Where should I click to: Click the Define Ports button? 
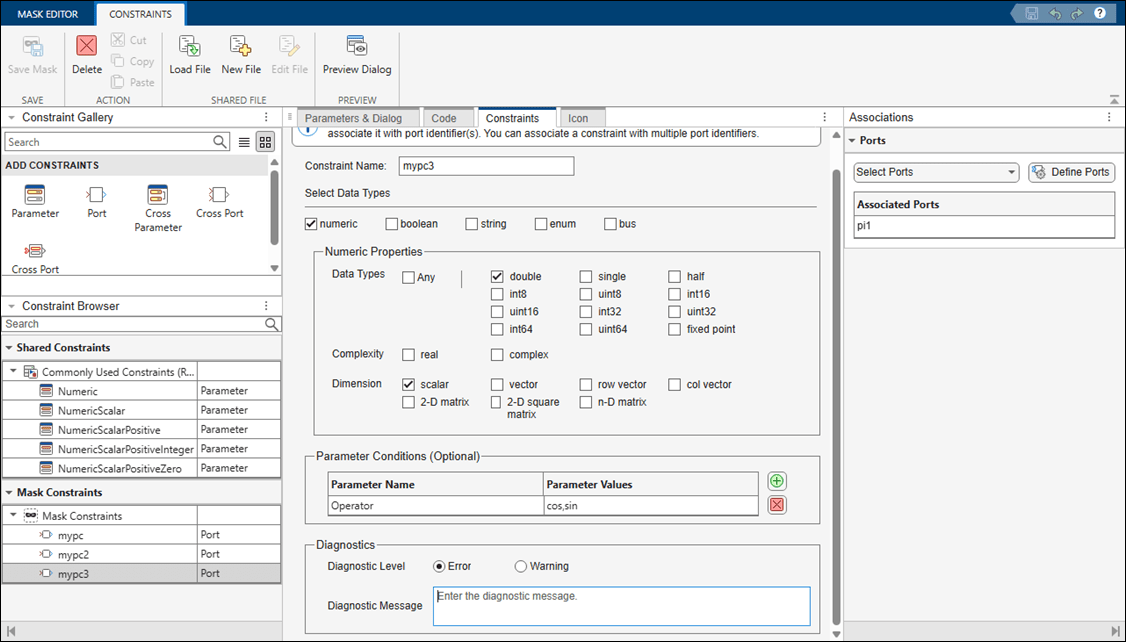tap(1071, 172)
